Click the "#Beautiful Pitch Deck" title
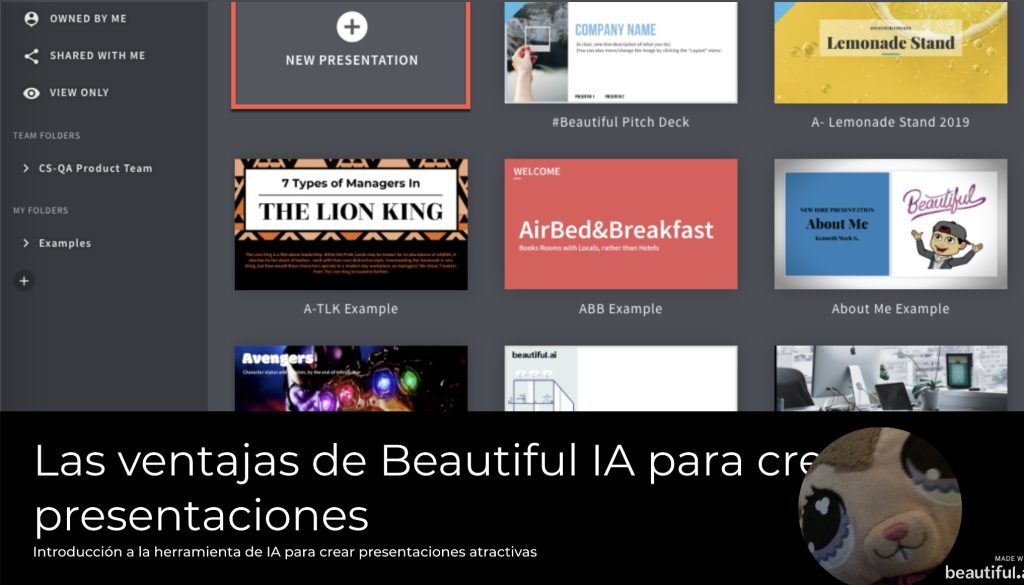1024x585 pixels. 620,122
